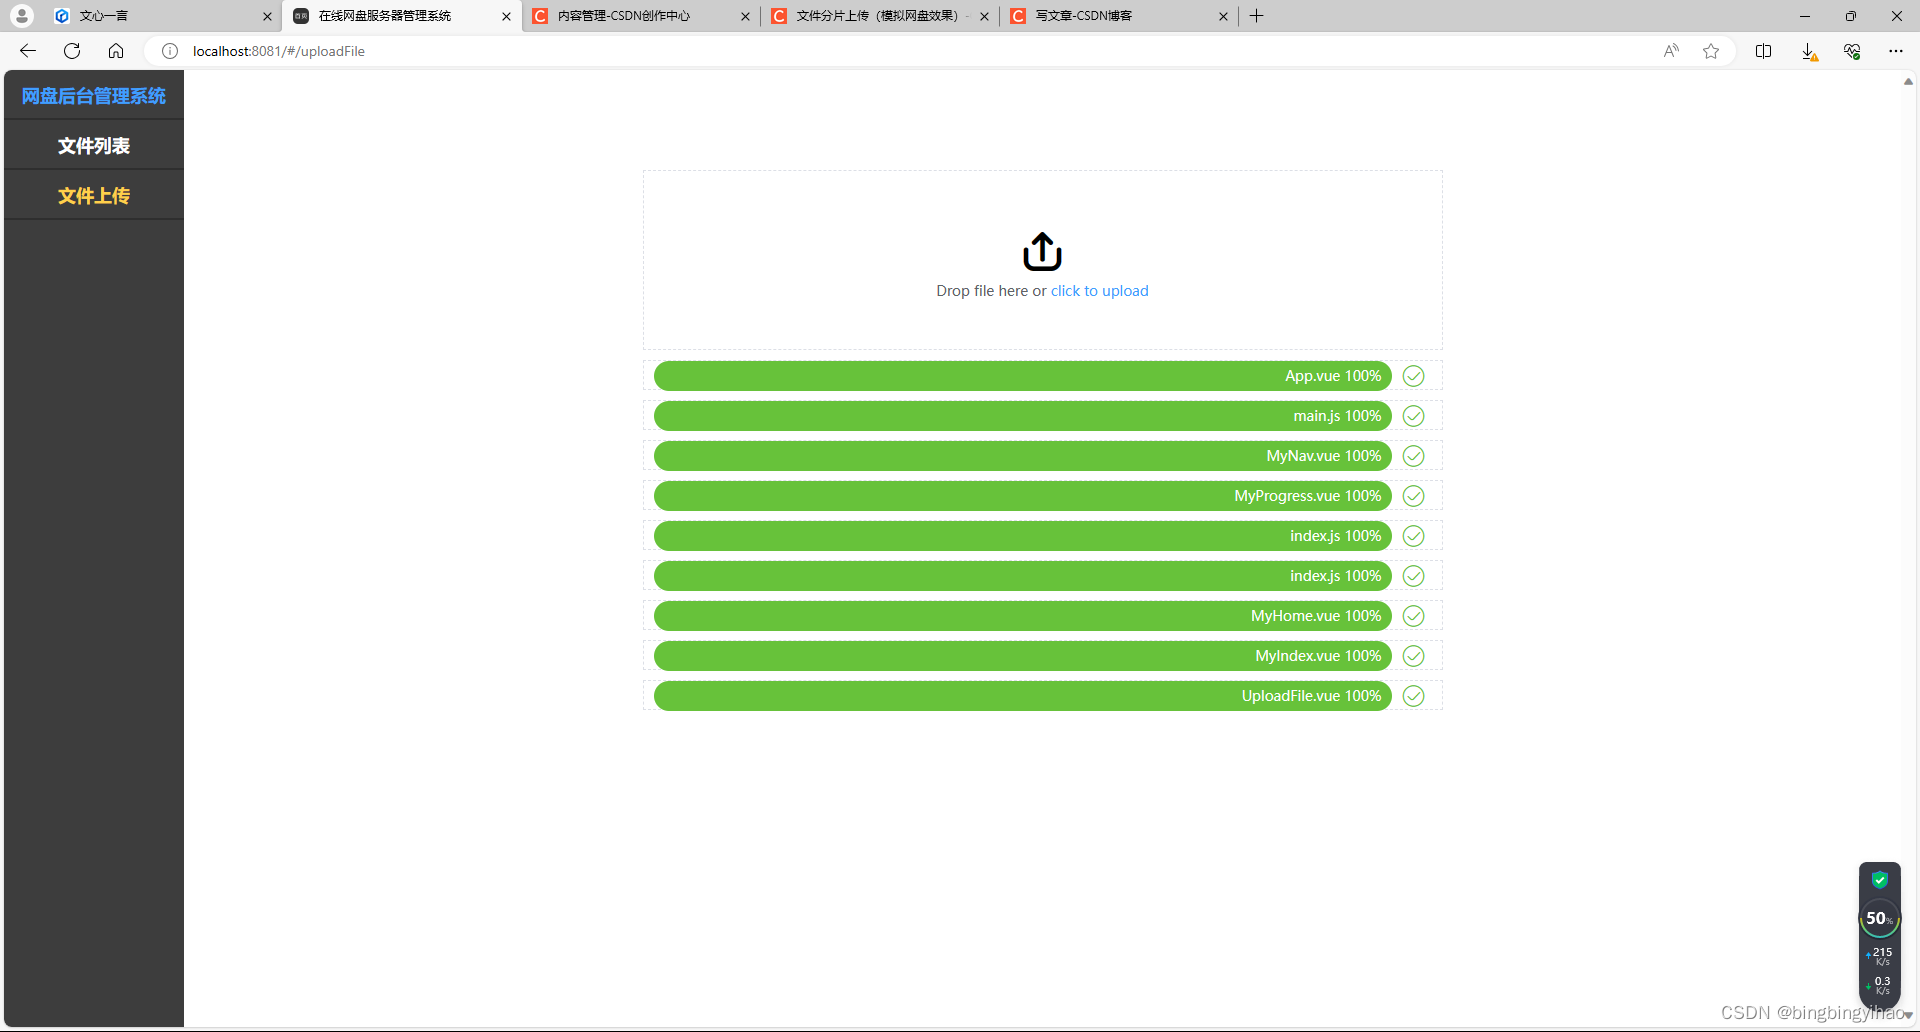Click the MyNav.vue 100% progress bar
This screenshot has height=1032, width=1920.
coord(1022,456)
